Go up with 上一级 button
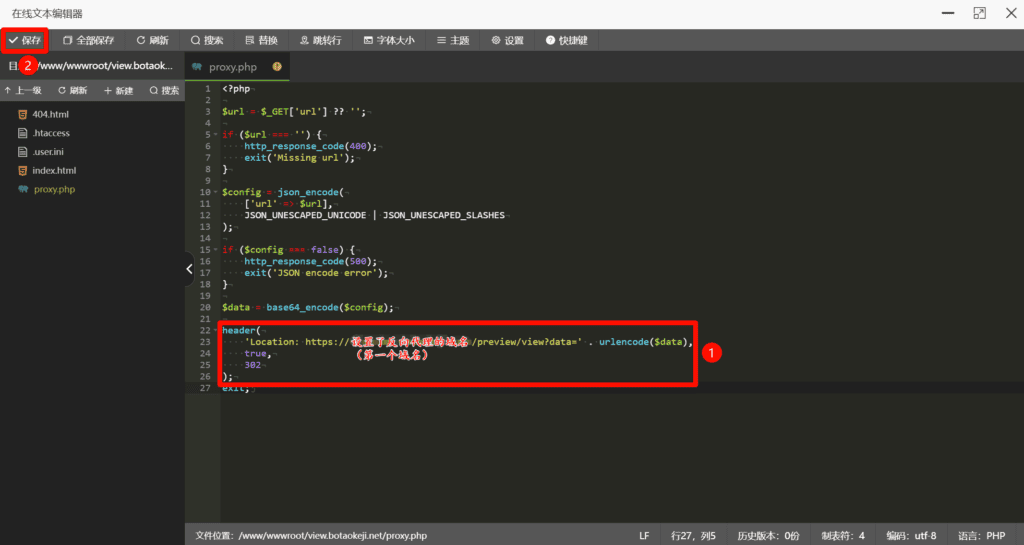 coord(23,91)
